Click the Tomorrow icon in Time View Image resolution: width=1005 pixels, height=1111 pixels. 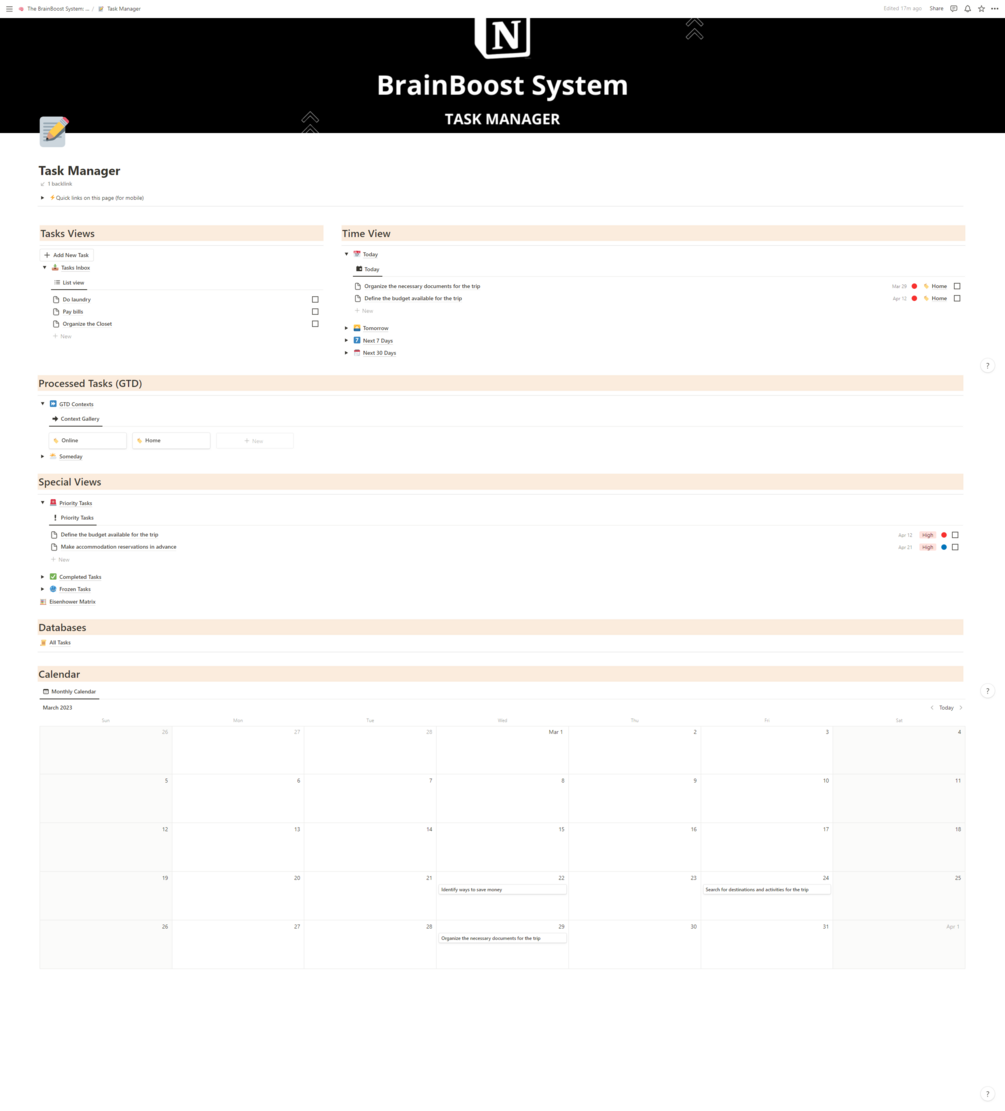click(x=357, y=328)
